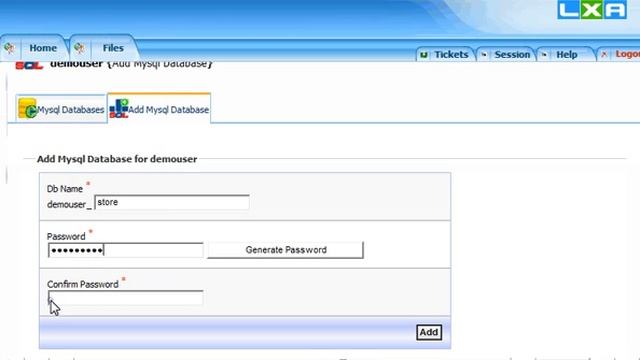This screenshot has height=360, width=640.
Task: Open the Tickets menu
Action: [x=451, y=55]
